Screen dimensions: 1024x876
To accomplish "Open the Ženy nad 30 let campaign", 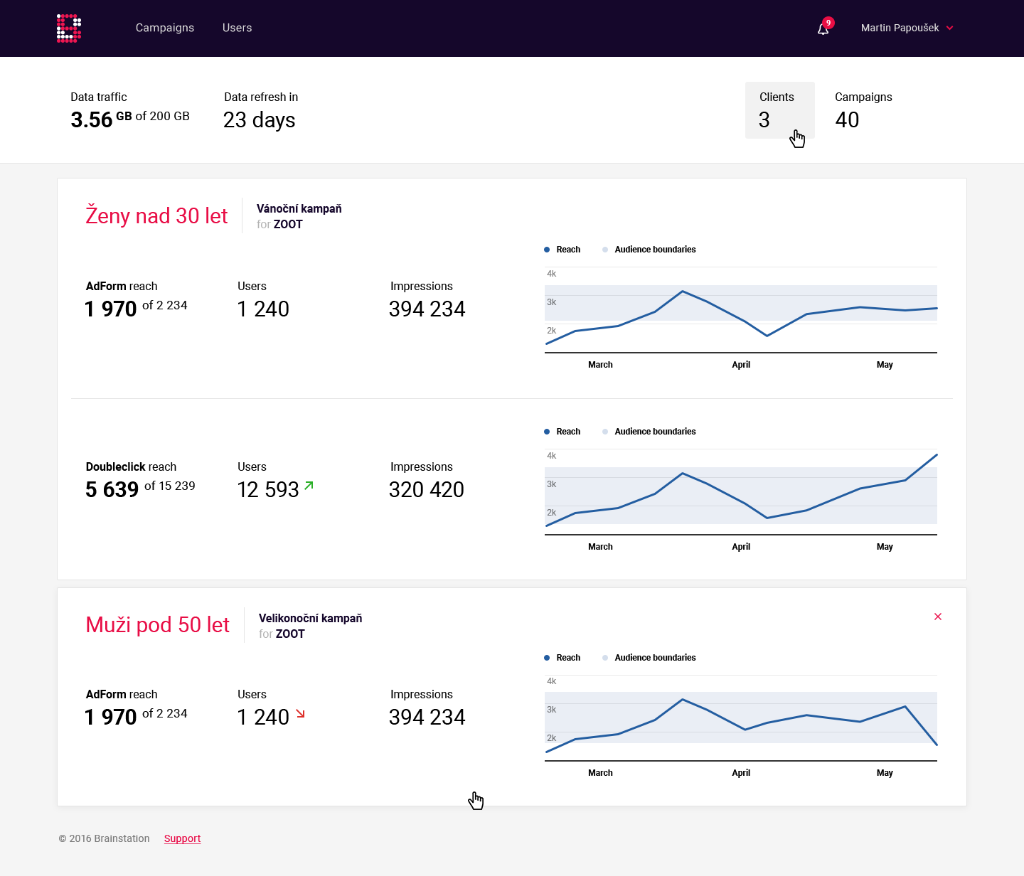I will point(156,215).
